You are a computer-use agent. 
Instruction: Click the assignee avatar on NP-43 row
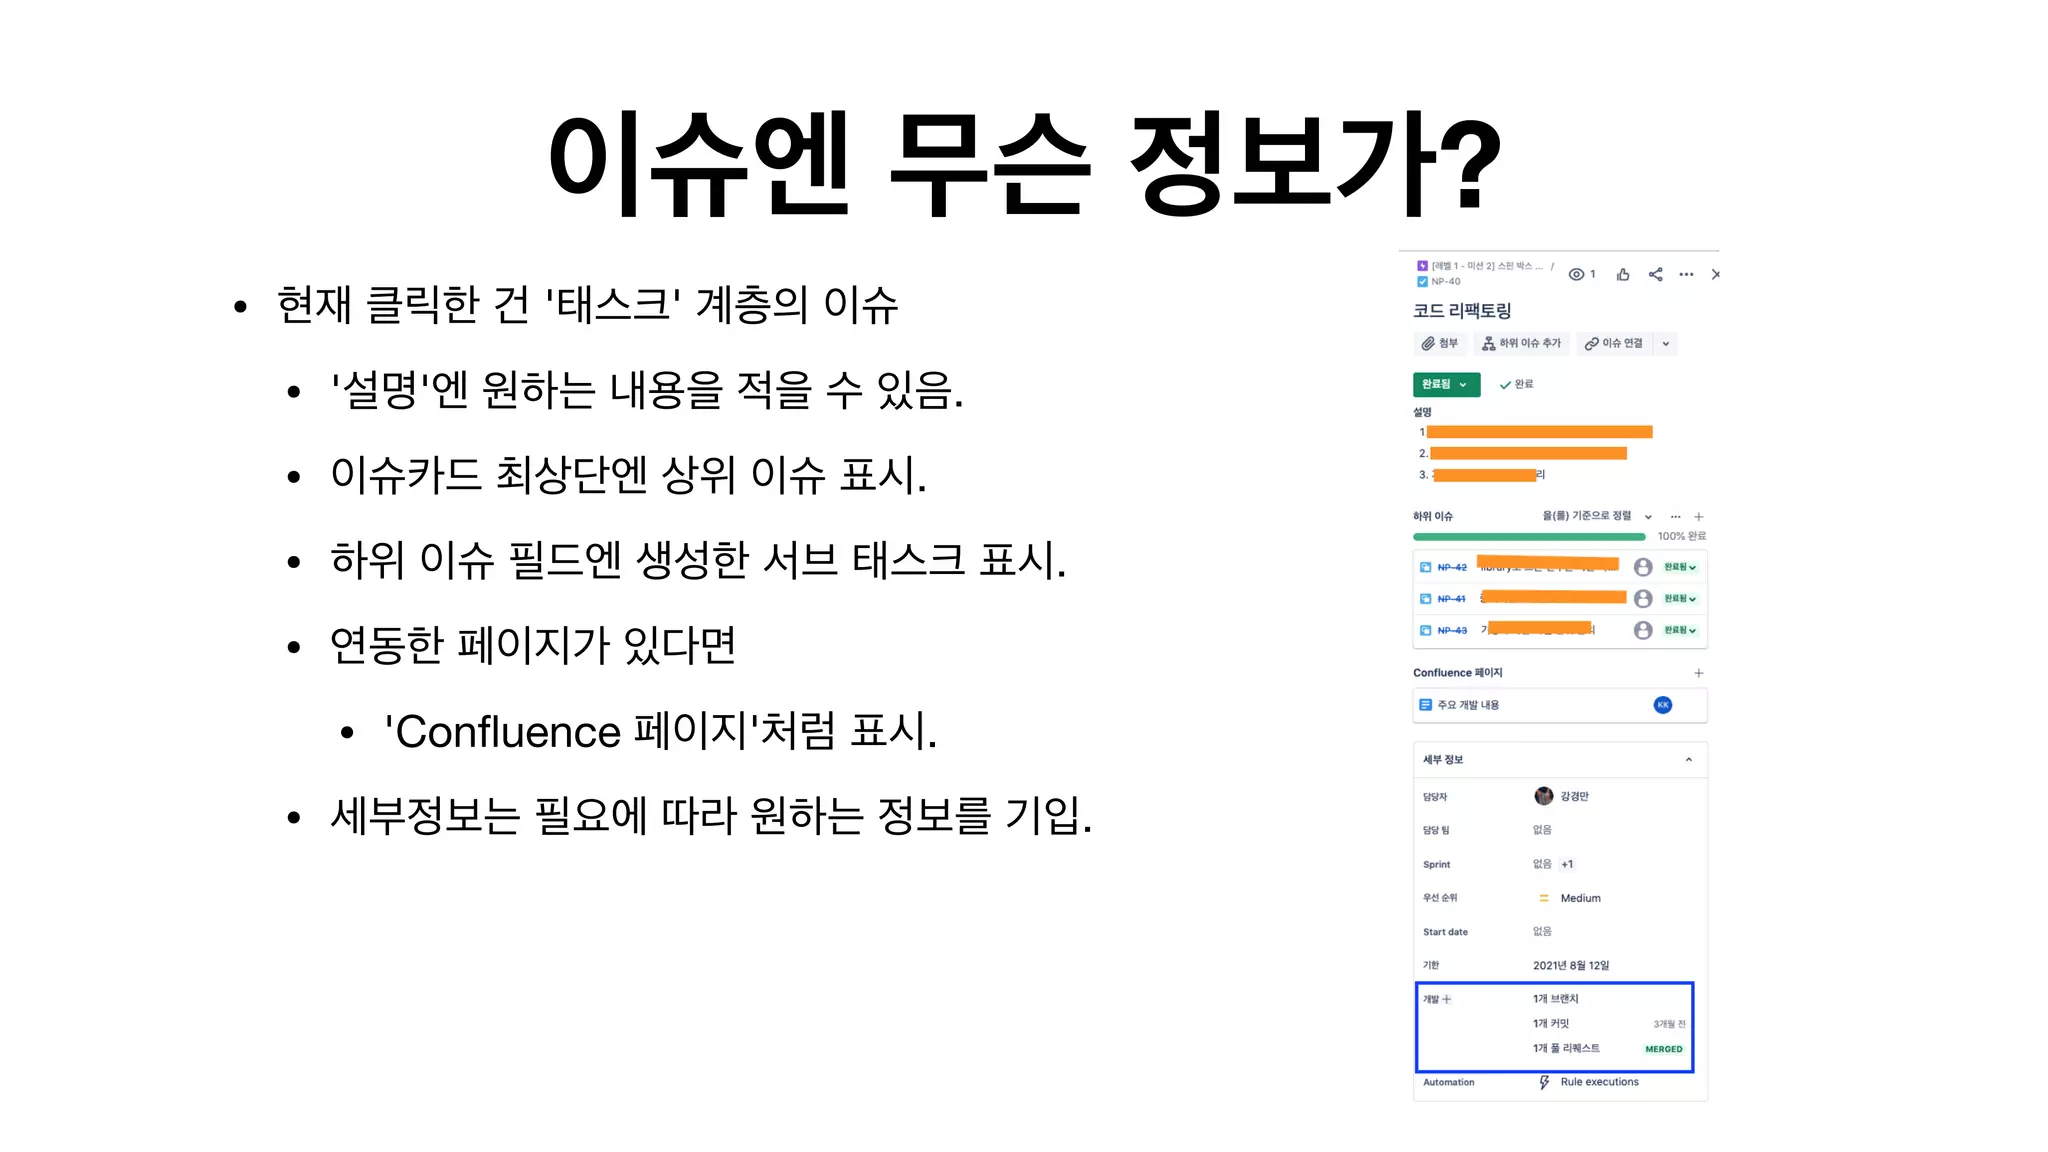1643,630
